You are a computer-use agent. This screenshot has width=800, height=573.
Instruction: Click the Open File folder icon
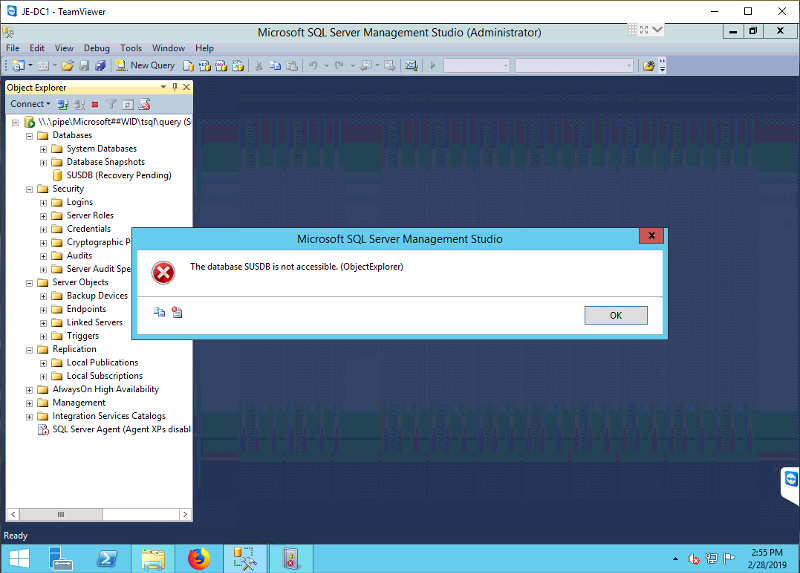point(67,65)
